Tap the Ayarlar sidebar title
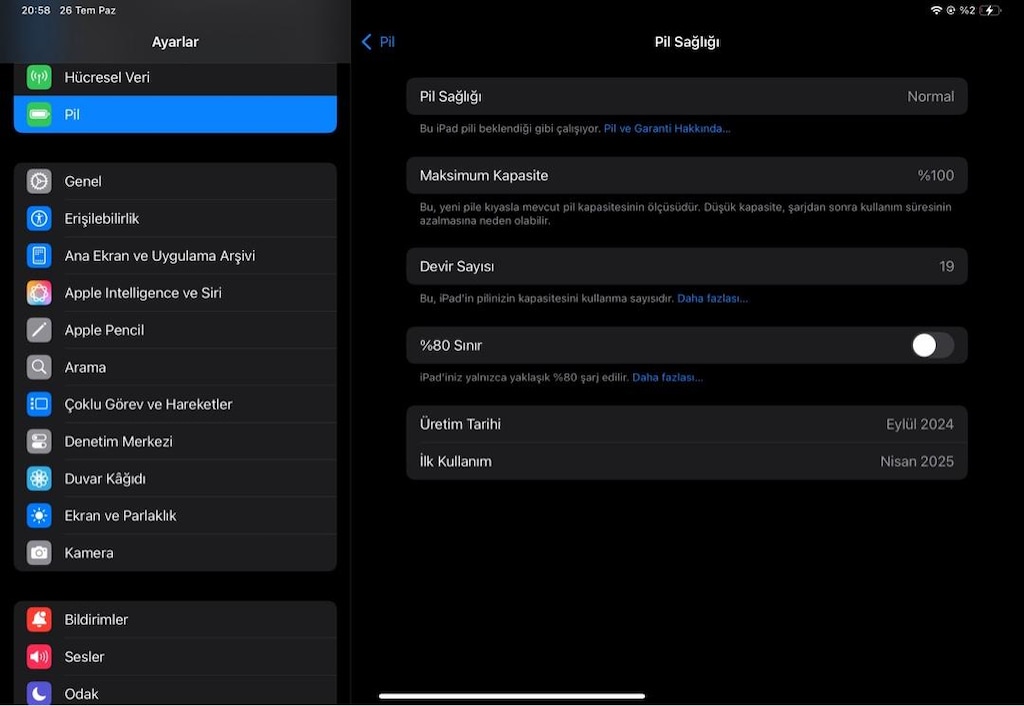 coord(175,42)
